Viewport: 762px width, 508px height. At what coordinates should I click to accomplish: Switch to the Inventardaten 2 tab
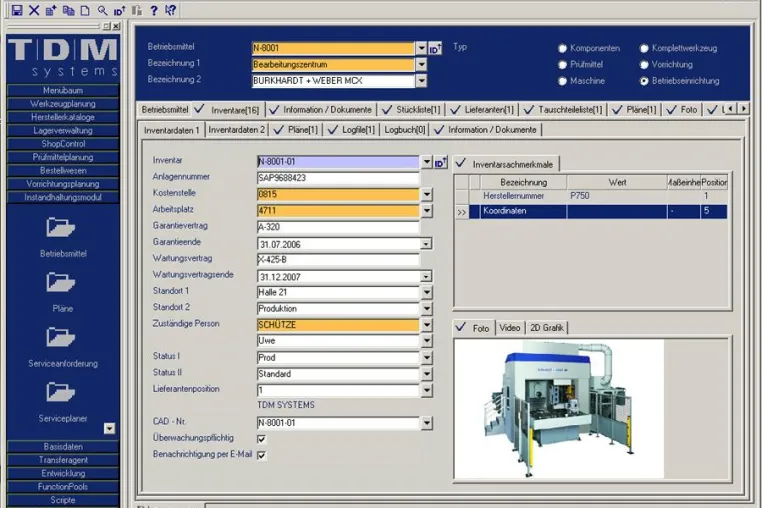(x=237, y=130)
